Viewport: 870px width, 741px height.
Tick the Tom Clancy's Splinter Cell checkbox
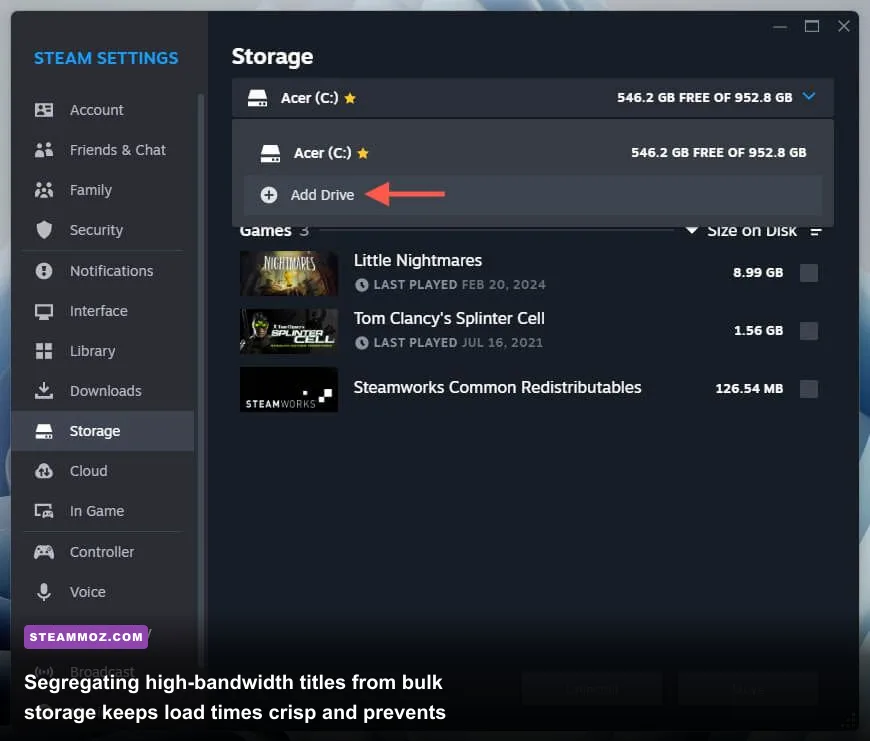[809, 331]
